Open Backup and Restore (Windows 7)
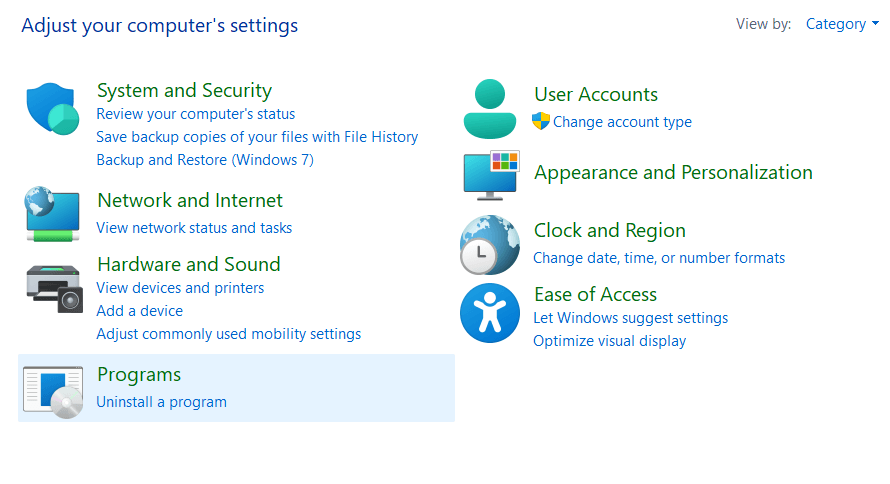 coord(205,160)
